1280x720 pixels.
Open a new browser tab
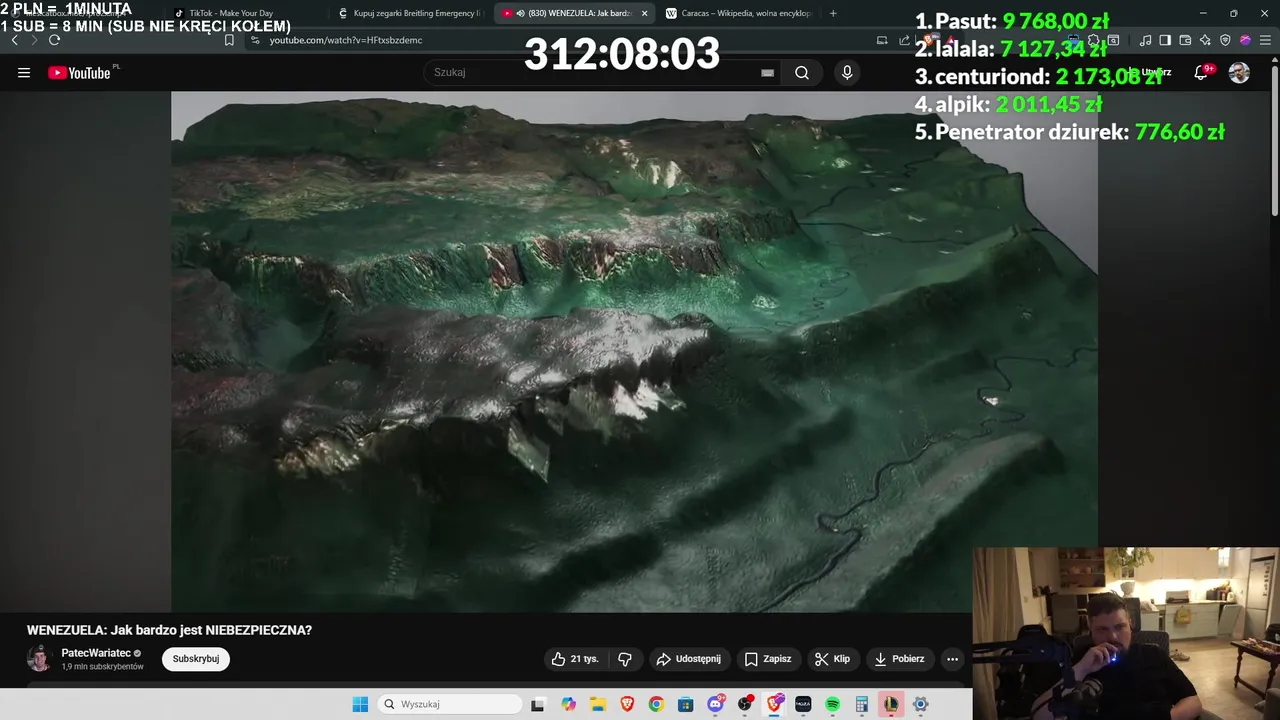pos(833,13)
